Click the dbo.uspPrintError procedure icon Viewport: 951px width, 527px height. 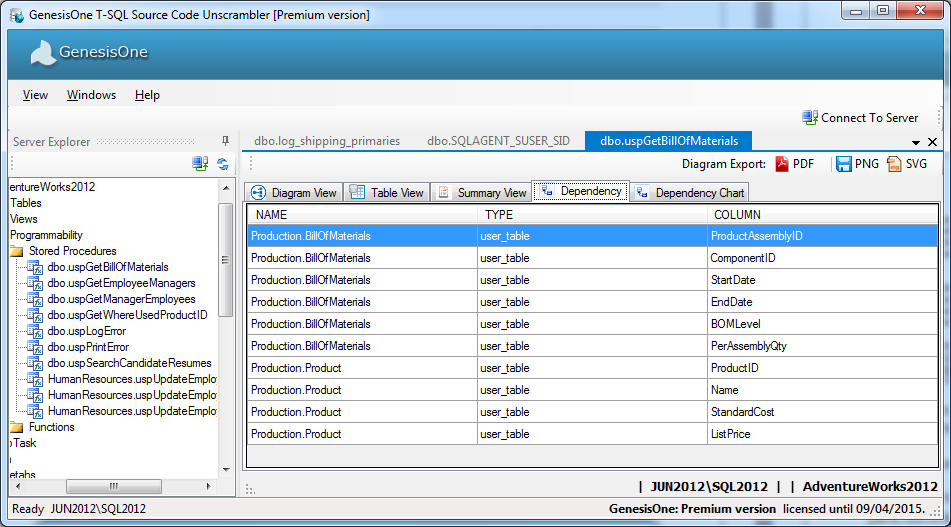pyautogui.click(x=35, y=347)
